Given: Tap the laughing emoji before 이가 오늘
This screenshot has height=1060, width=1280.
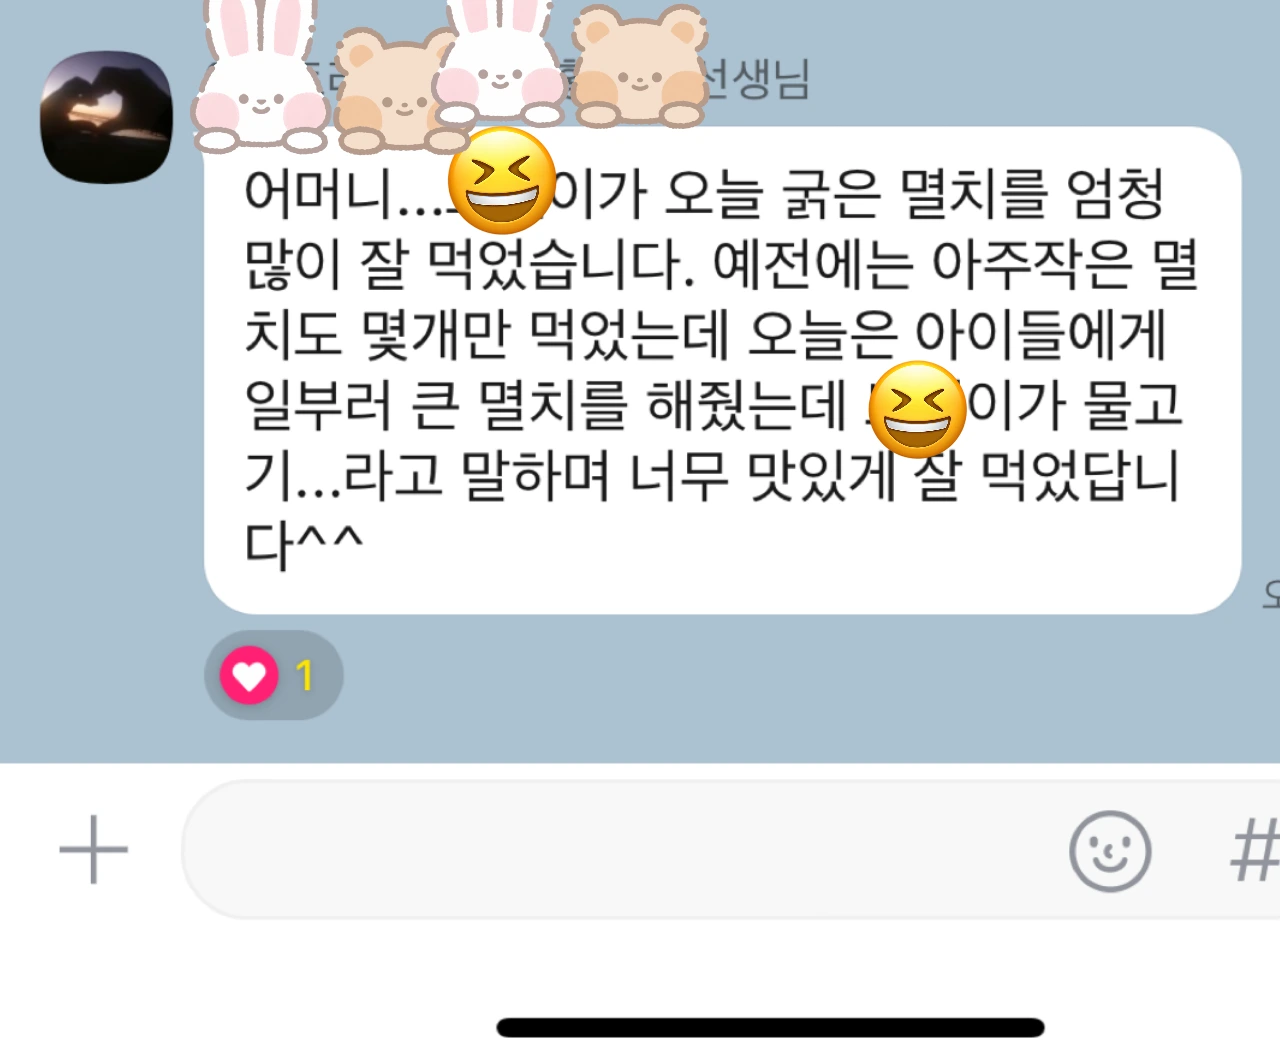Looking at the screenshot, I should click(x=501, y=180).
